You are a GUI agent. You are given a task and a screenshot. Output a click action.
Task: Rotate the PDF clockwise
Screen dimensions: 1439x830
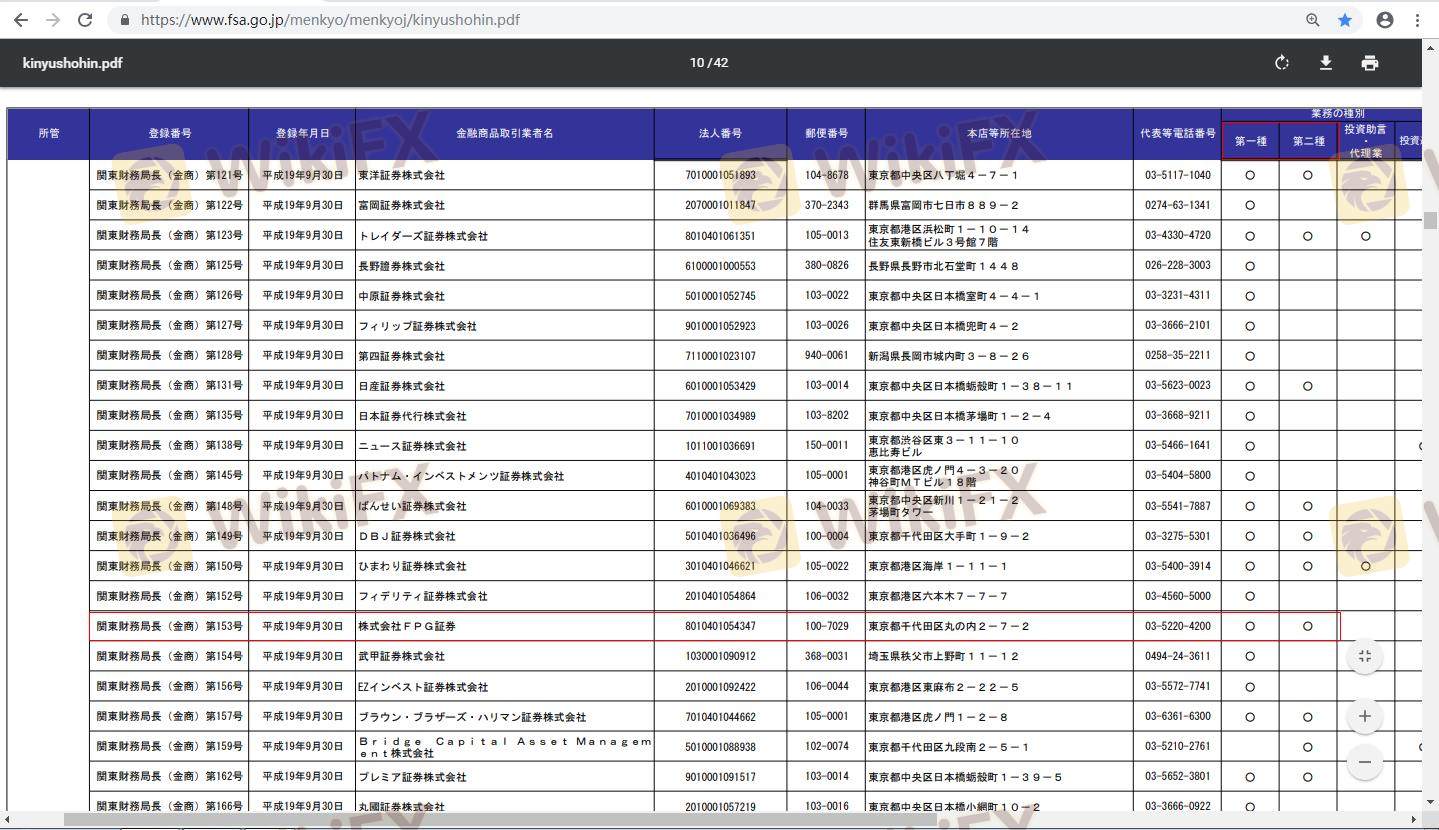(x=1282, y=63)
